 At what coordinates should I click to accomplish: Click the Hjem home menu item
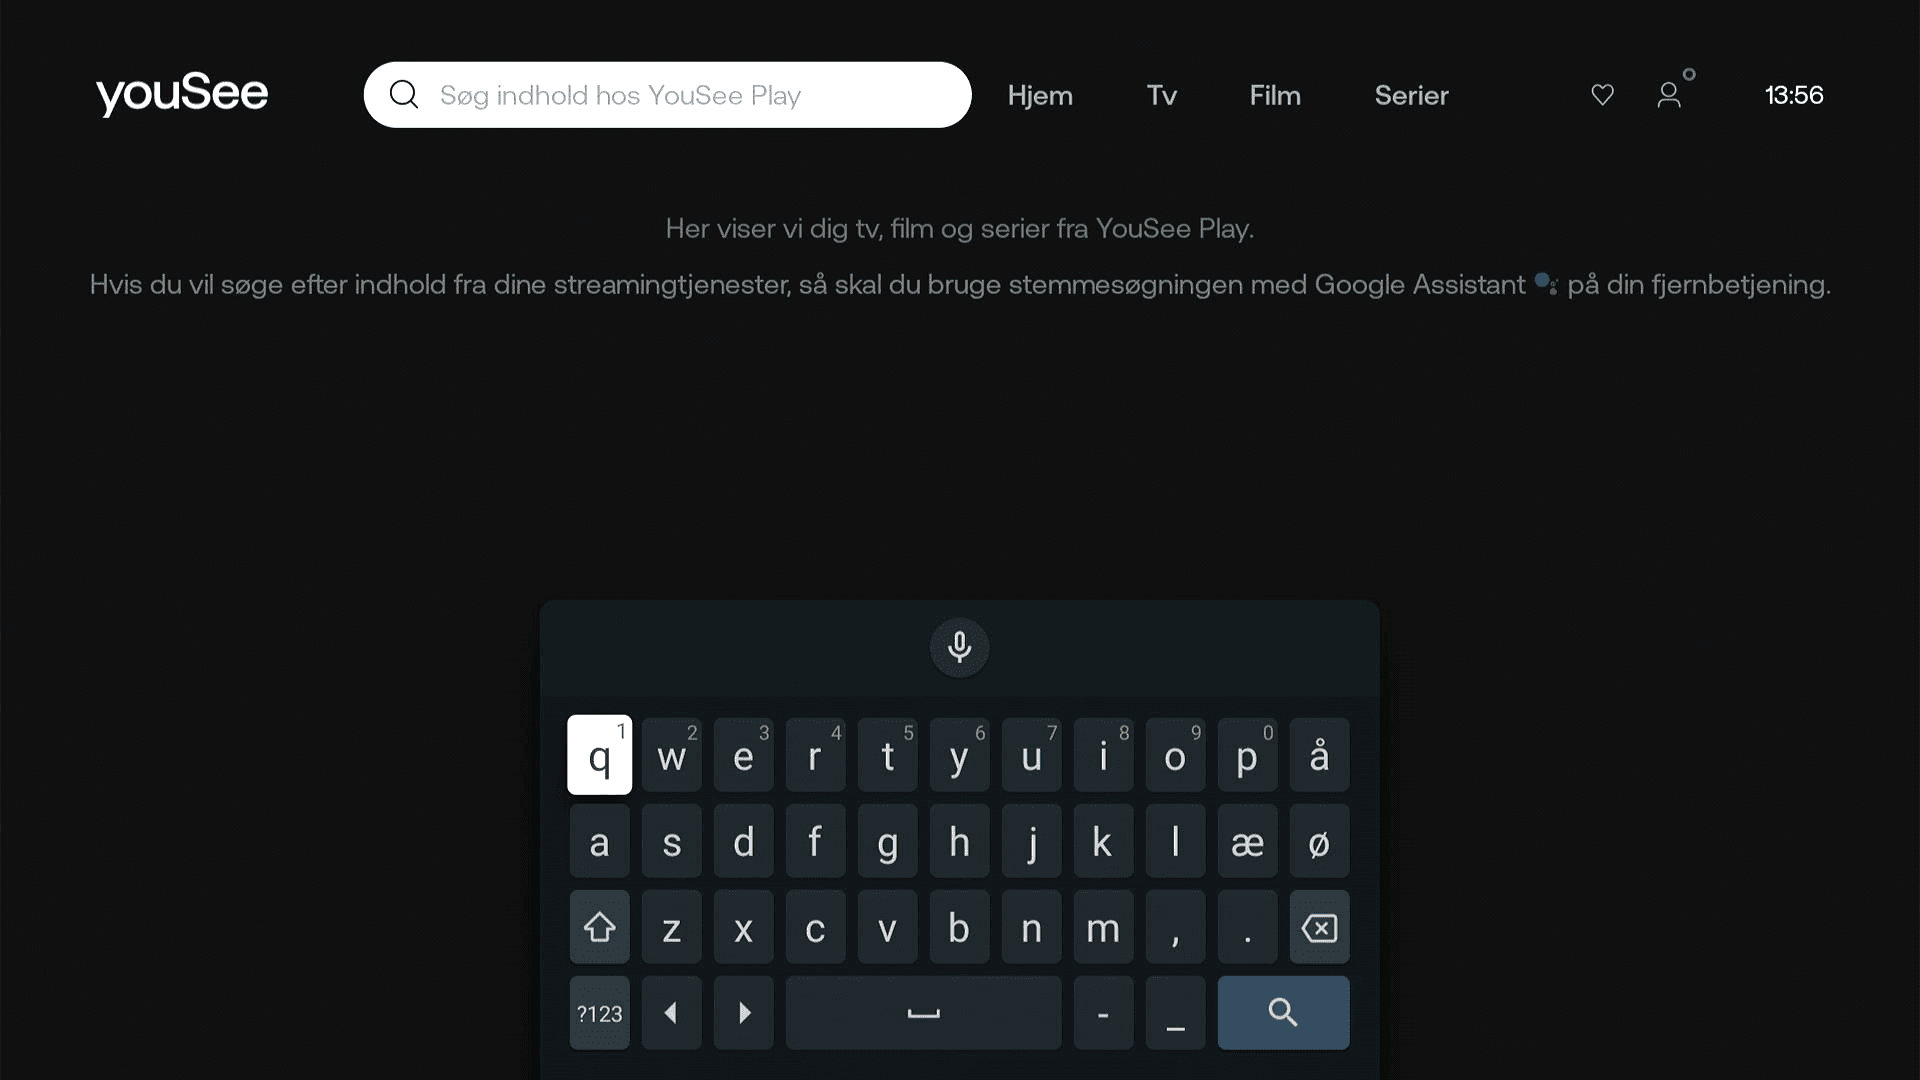tap(1040, 94)
